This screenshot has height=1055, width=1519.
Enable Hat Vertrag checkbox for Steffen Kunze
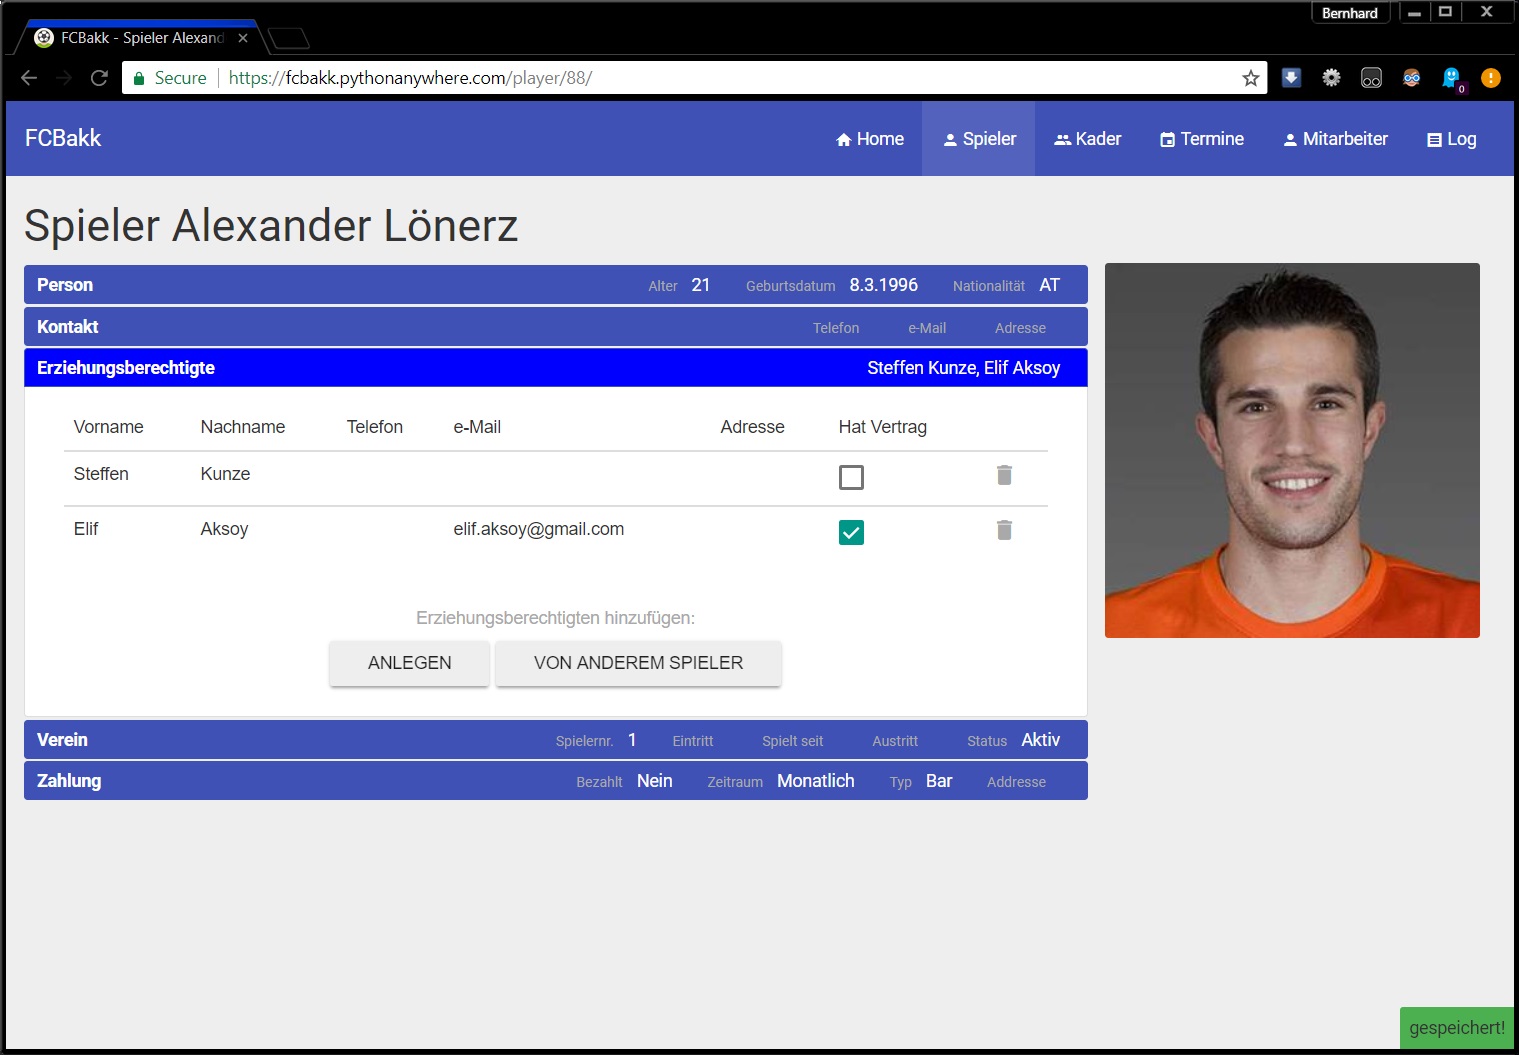tap(851, 477)
